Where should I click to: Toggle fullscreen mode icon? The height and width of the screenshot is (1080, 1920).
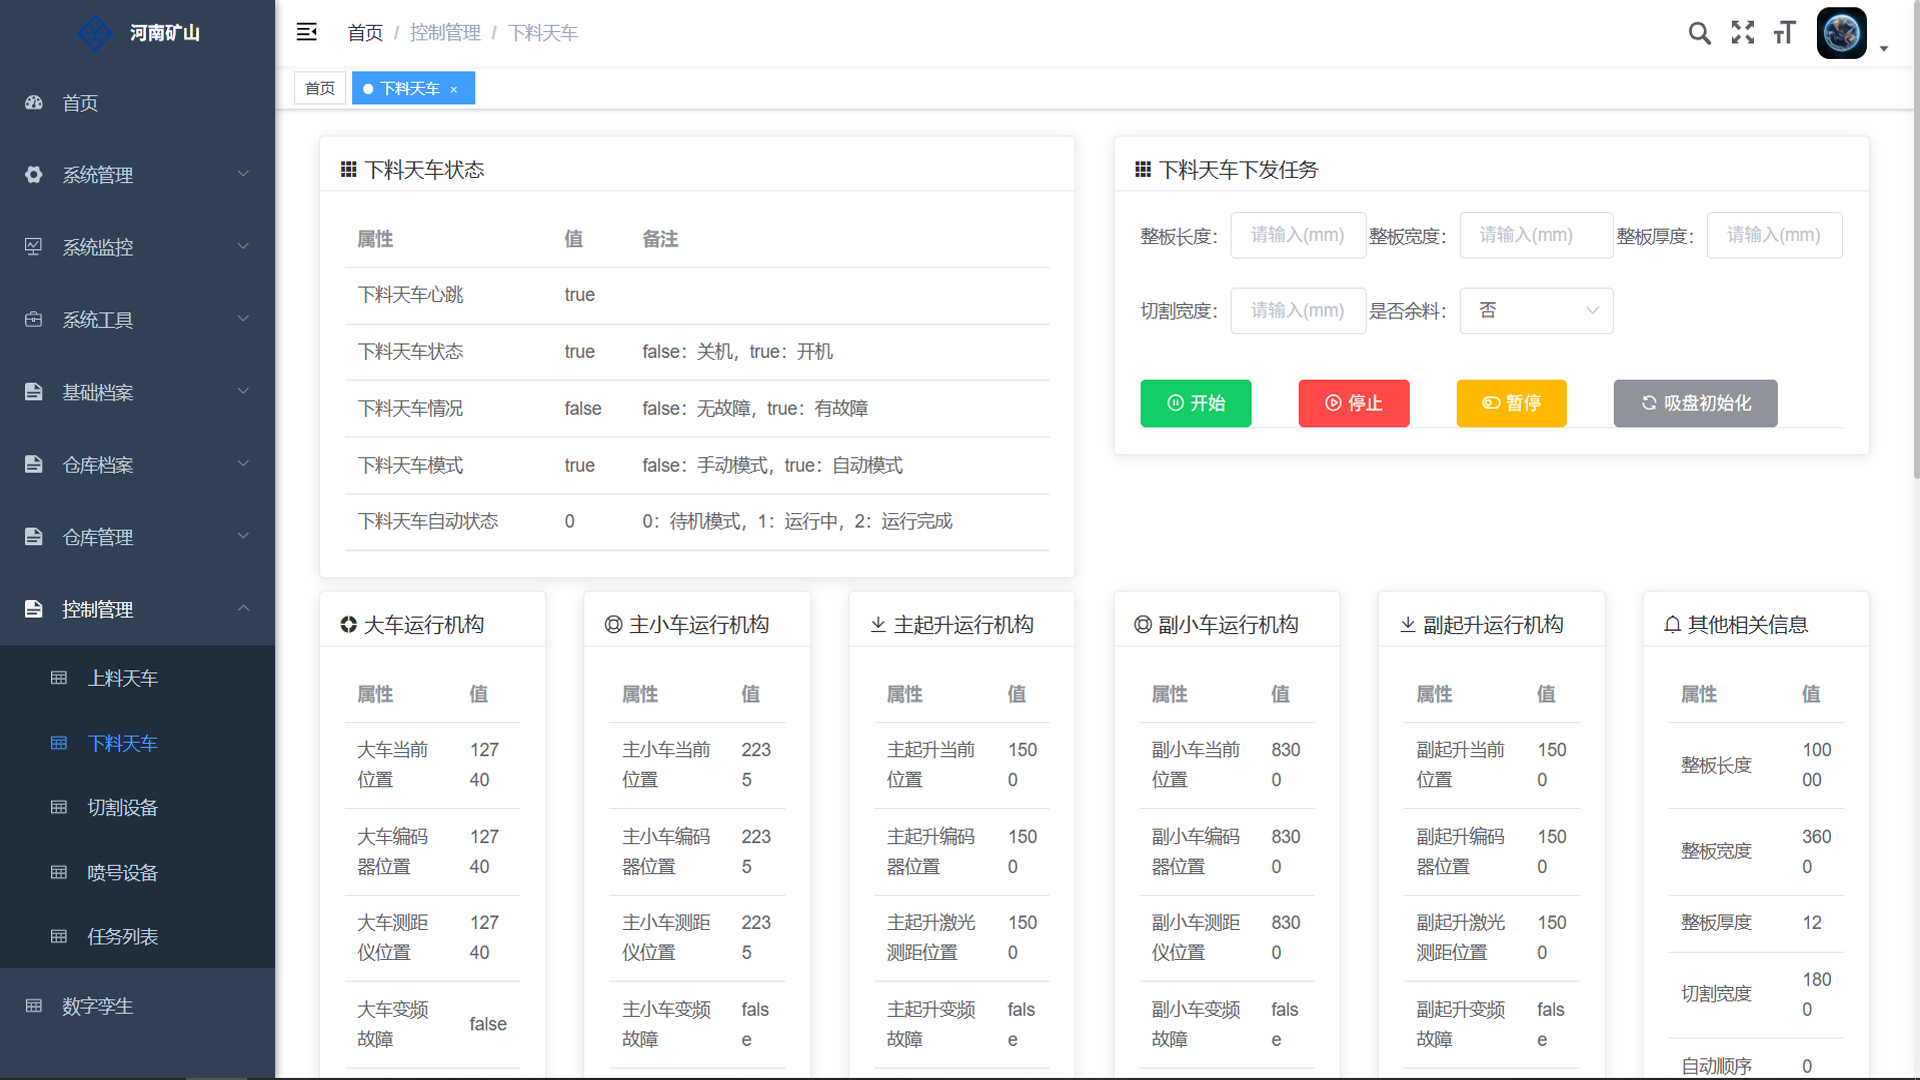1742,33
